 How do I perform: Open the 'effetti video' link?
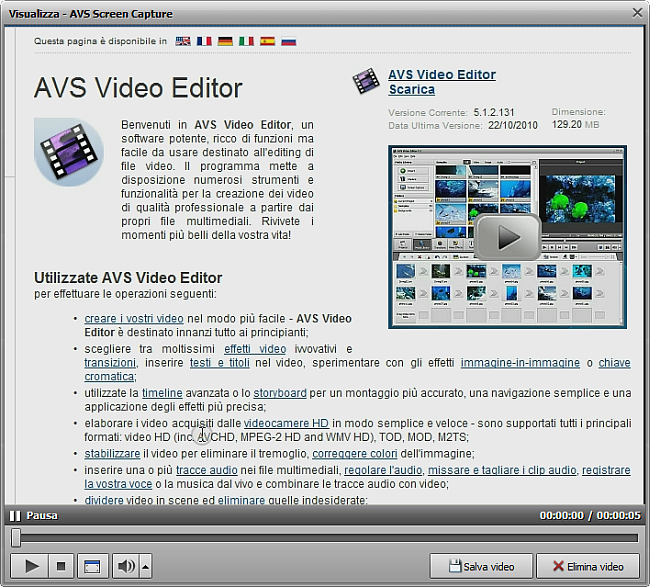[255, 349]
